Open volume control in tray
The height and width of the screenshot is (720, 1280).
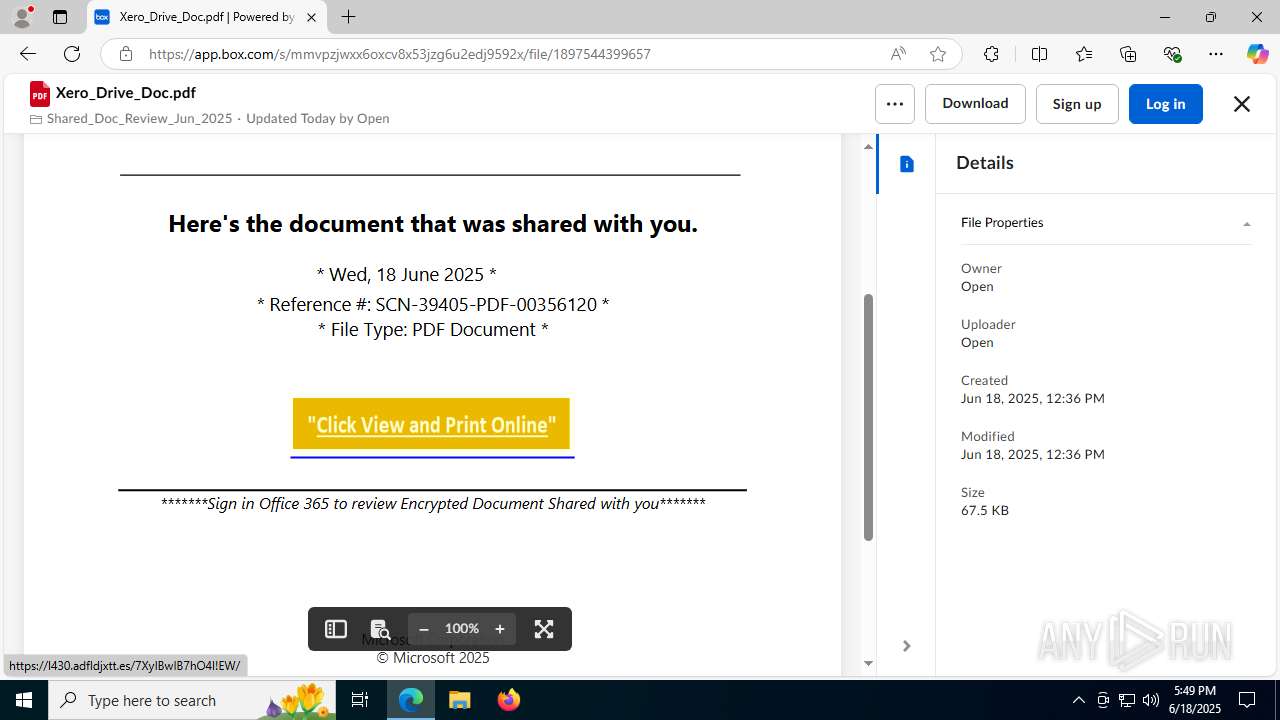(1151, 700)
